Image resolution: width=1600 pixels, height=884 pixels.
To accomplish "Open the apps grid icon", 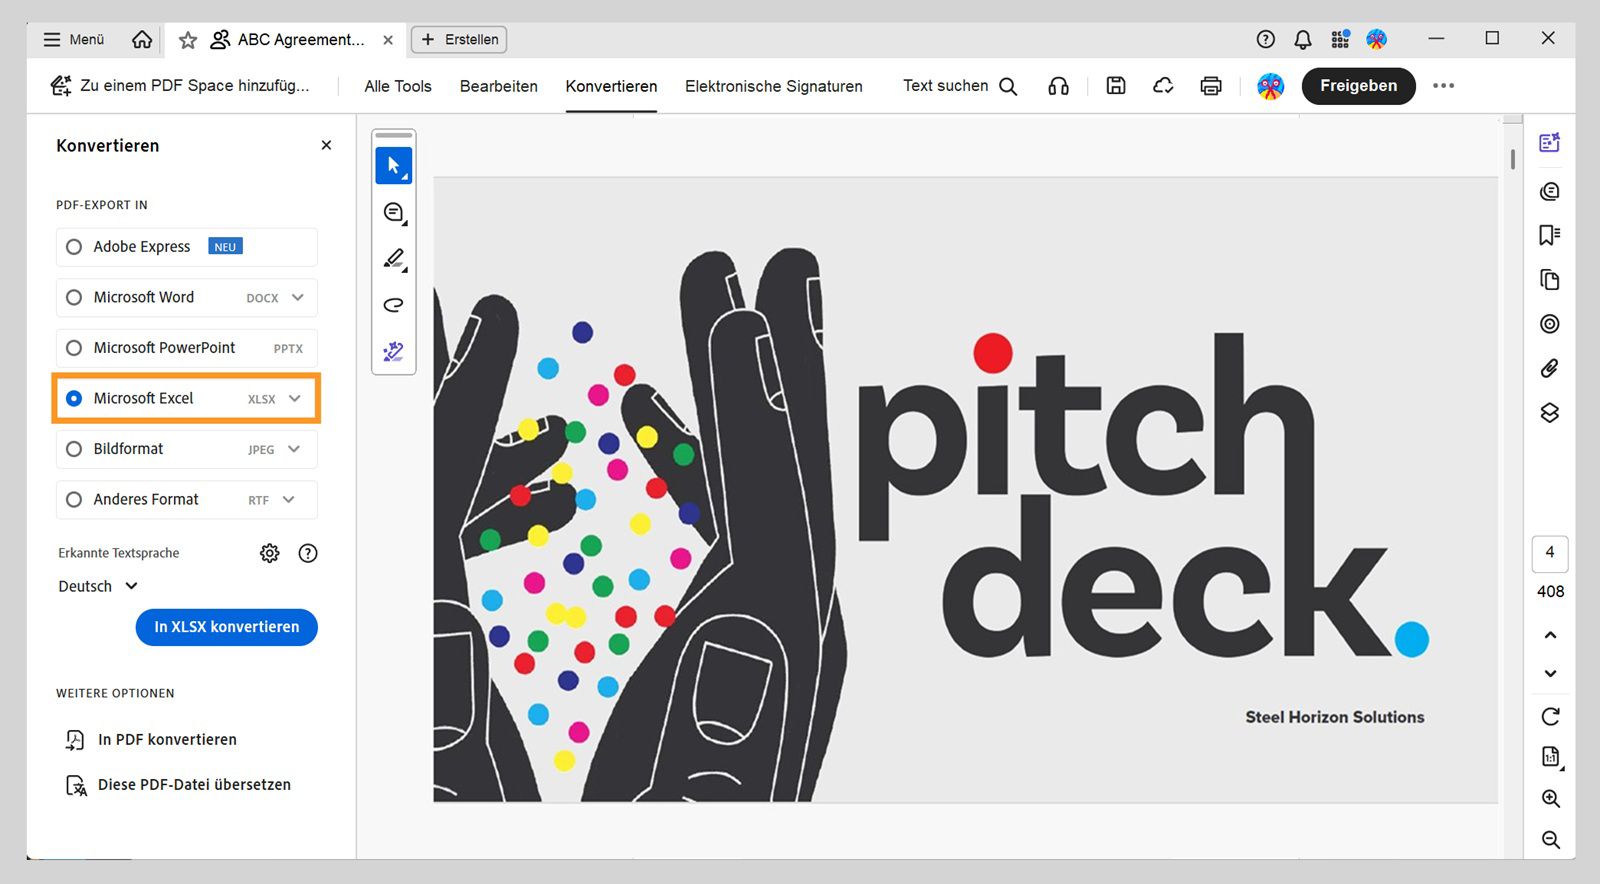I will pos(1340,39).
